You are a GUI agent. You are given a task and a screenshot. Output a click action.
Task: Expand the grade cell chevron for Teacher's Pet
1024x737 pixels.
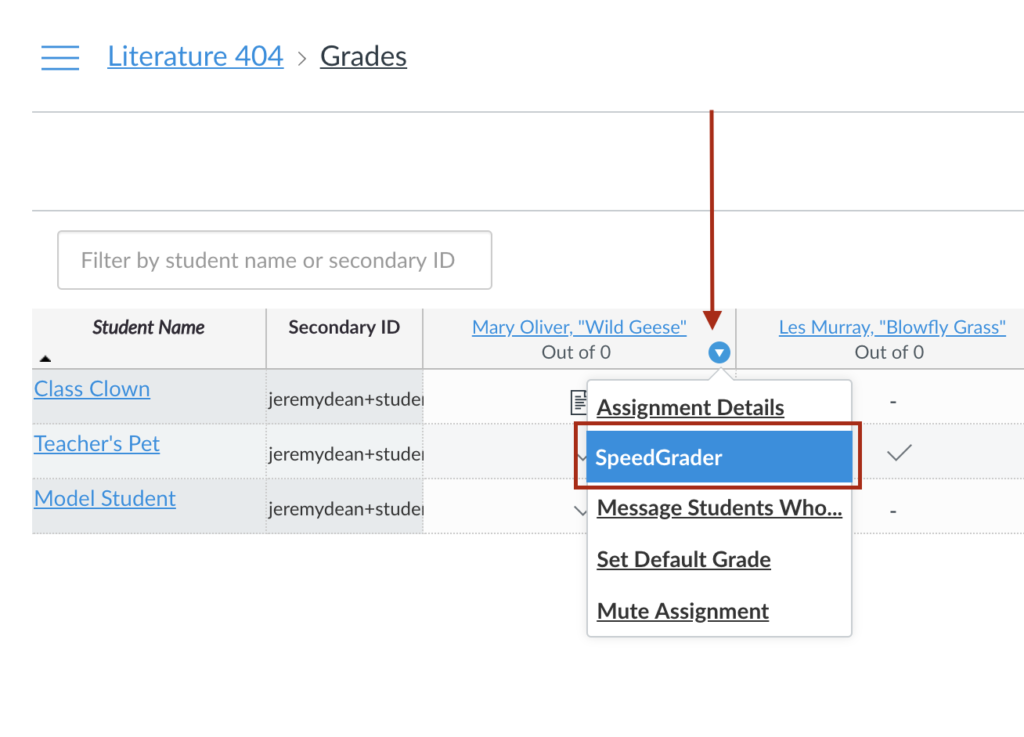581,456
